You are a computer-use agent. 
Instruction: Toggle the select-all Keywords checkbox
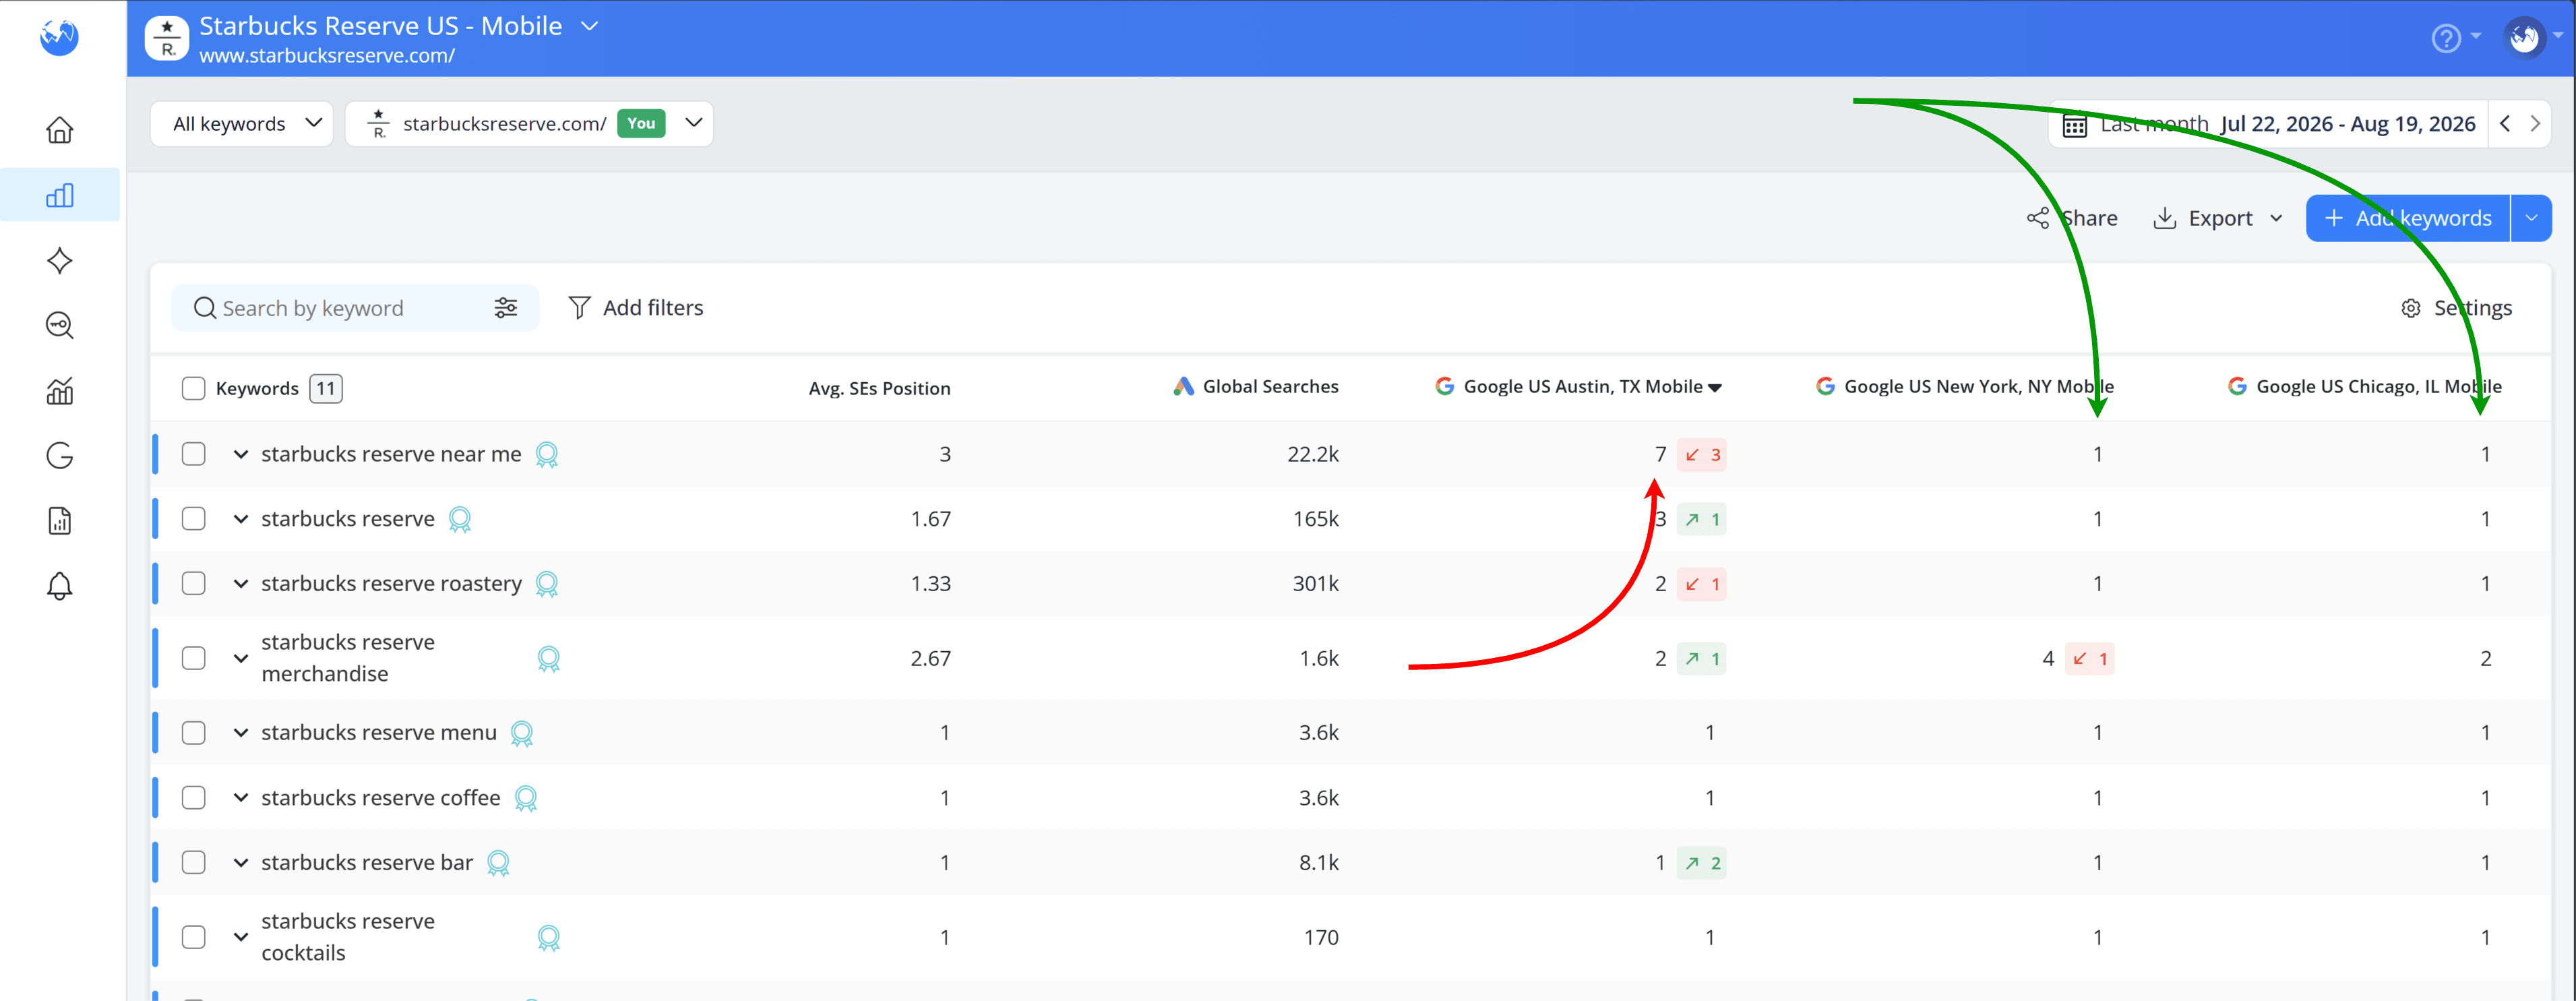pos(194,388)
